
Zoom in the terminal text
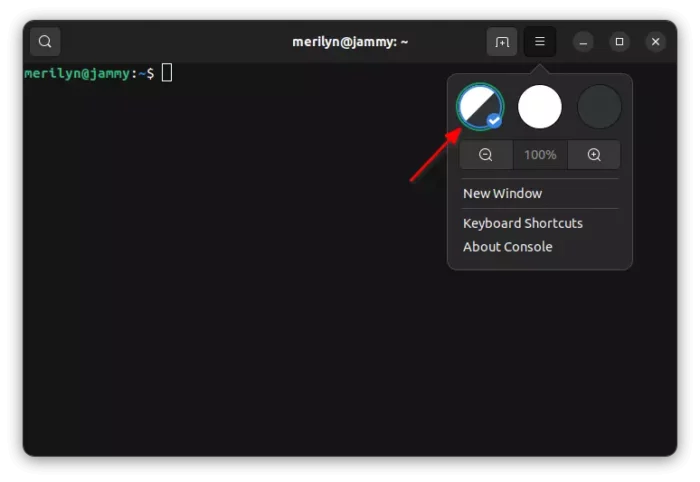pos(594,155)
